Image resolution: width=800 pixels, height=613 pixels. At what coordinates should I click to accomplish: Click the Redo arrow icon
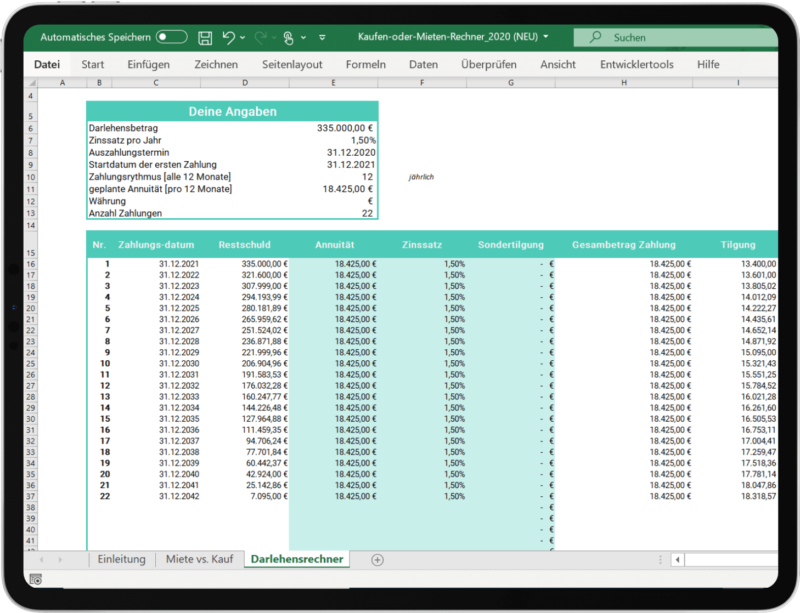pyautogui.click(x=262, y=38)
